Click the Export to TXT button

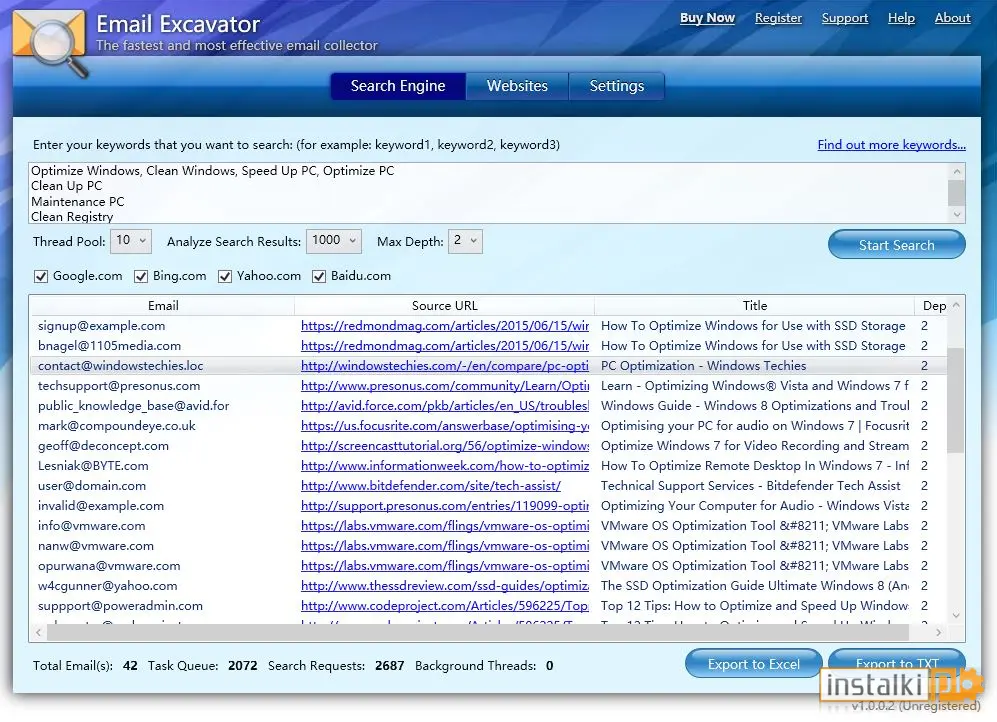coord(897,664)
